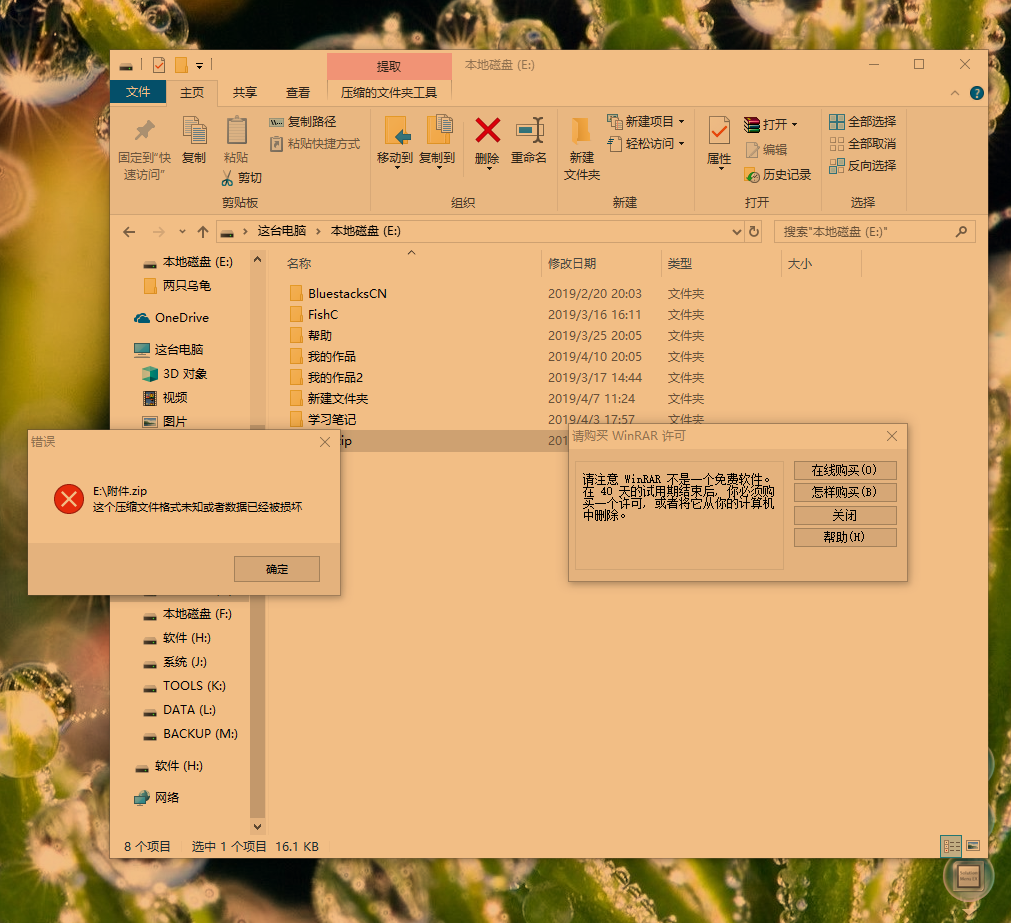Viewport: 1011px width, 923px height.
Task: Switch to the Share (共享) tab
Action: (244, 93)
